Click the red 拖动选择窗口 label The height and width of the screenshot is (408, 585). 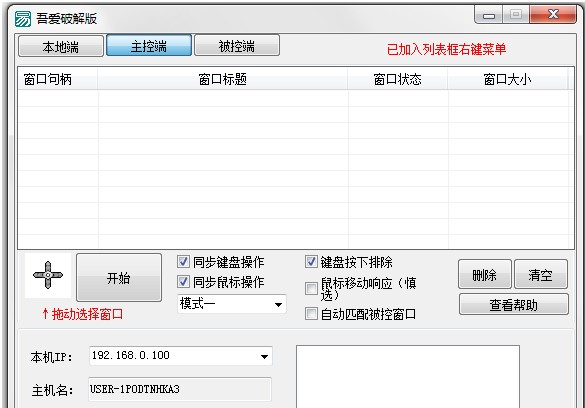82,314
